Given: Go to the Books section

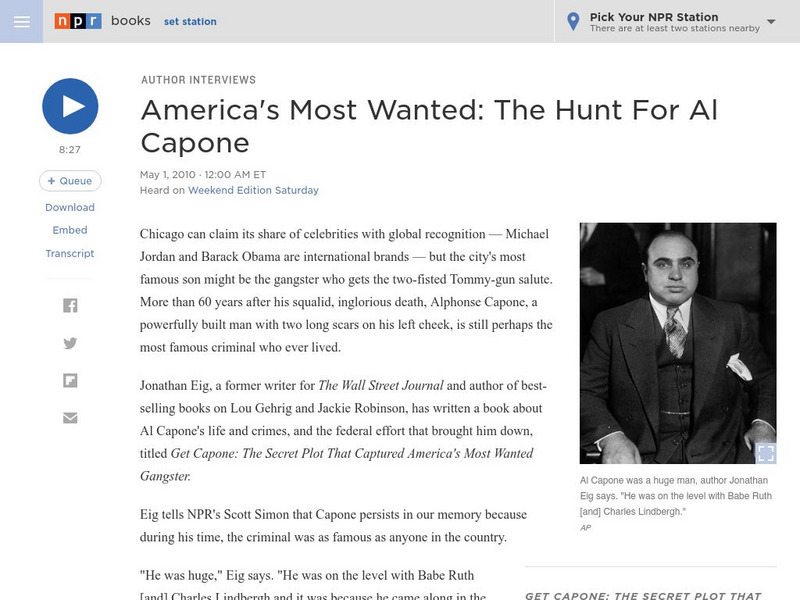Looking at the screenshot, I should (131, 21).
